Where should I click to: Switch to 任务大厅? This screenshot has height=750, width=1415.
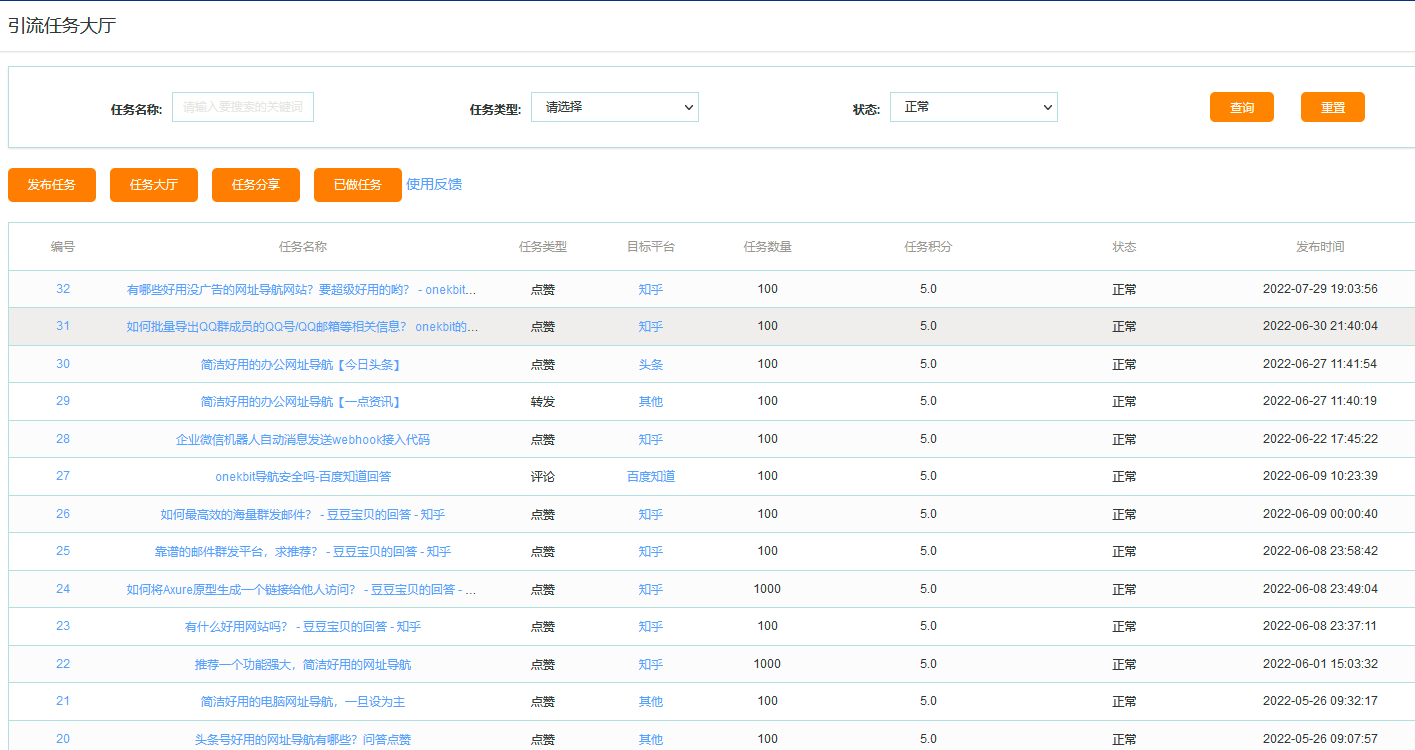(x=154, y=185)
